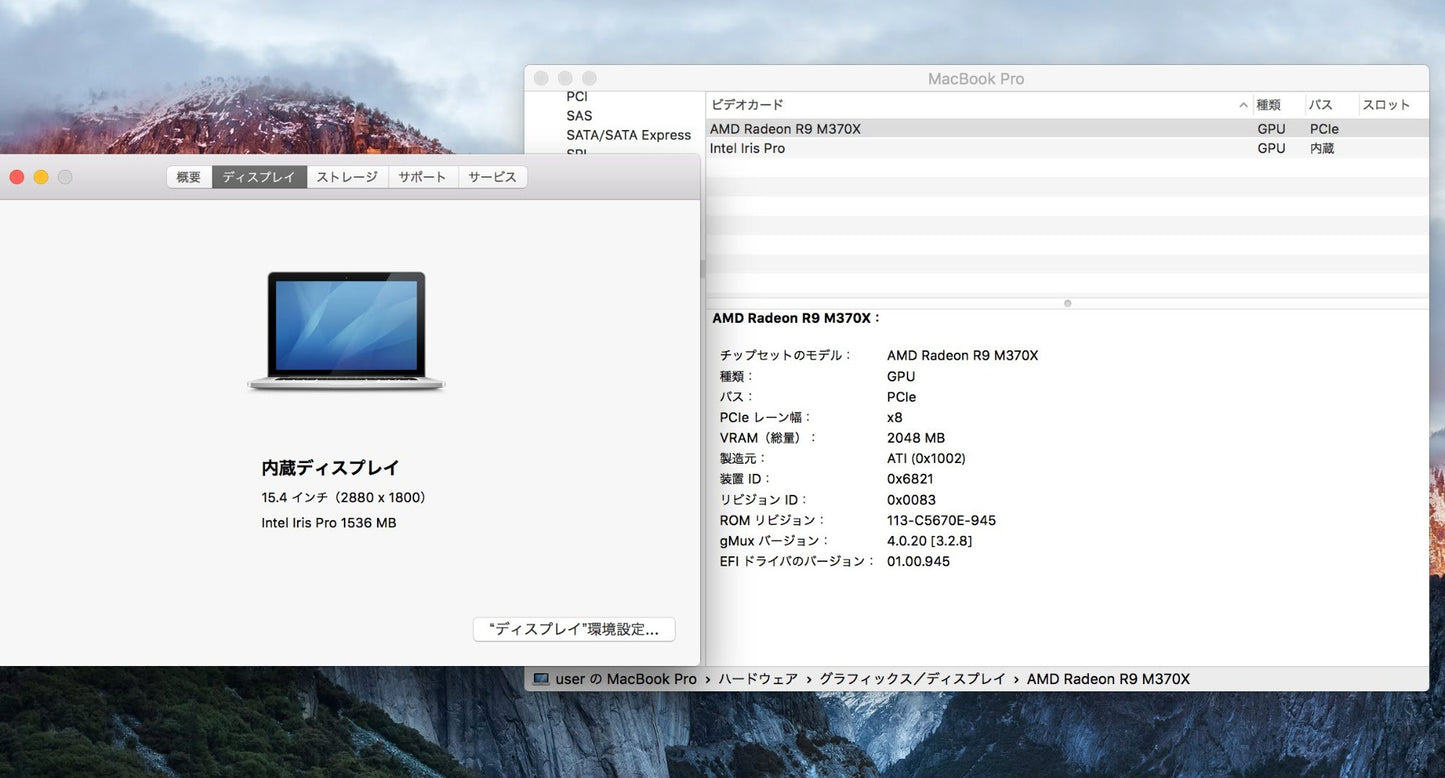Viewport: 1445px width, 778px height.
Task: Click AMD Radeon R9 M370X in path bar
Action: click(1108, 679)
